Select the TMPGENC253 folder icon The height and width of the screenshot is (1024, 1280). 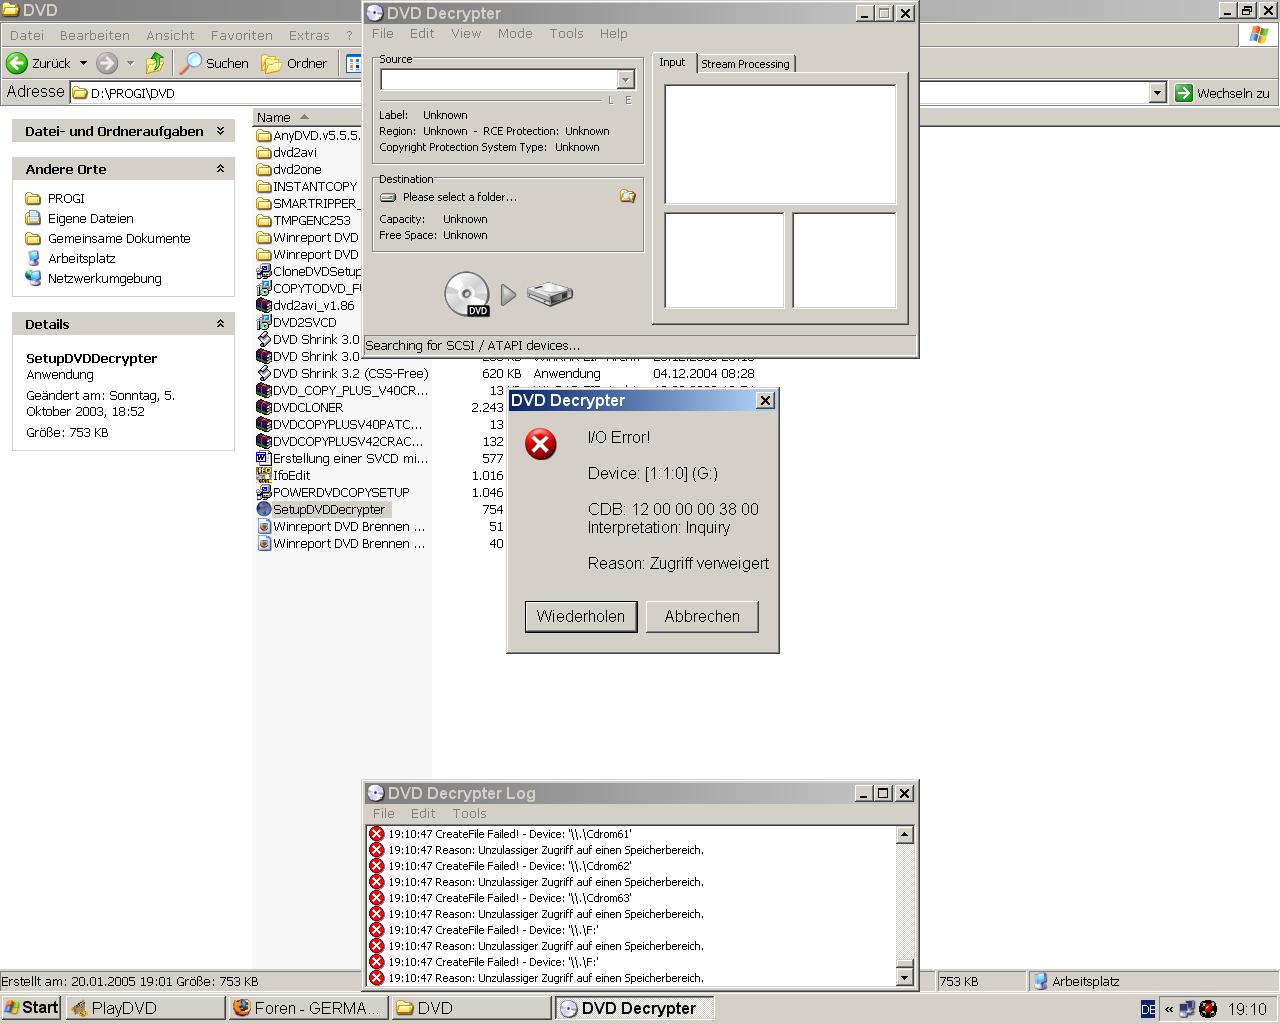click(264, 220)
